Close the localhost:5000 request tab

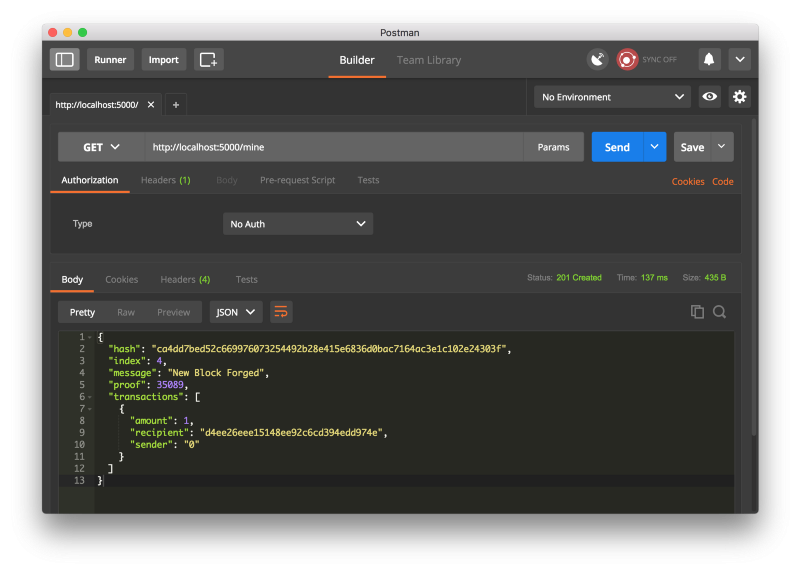[x=151, y=104]
